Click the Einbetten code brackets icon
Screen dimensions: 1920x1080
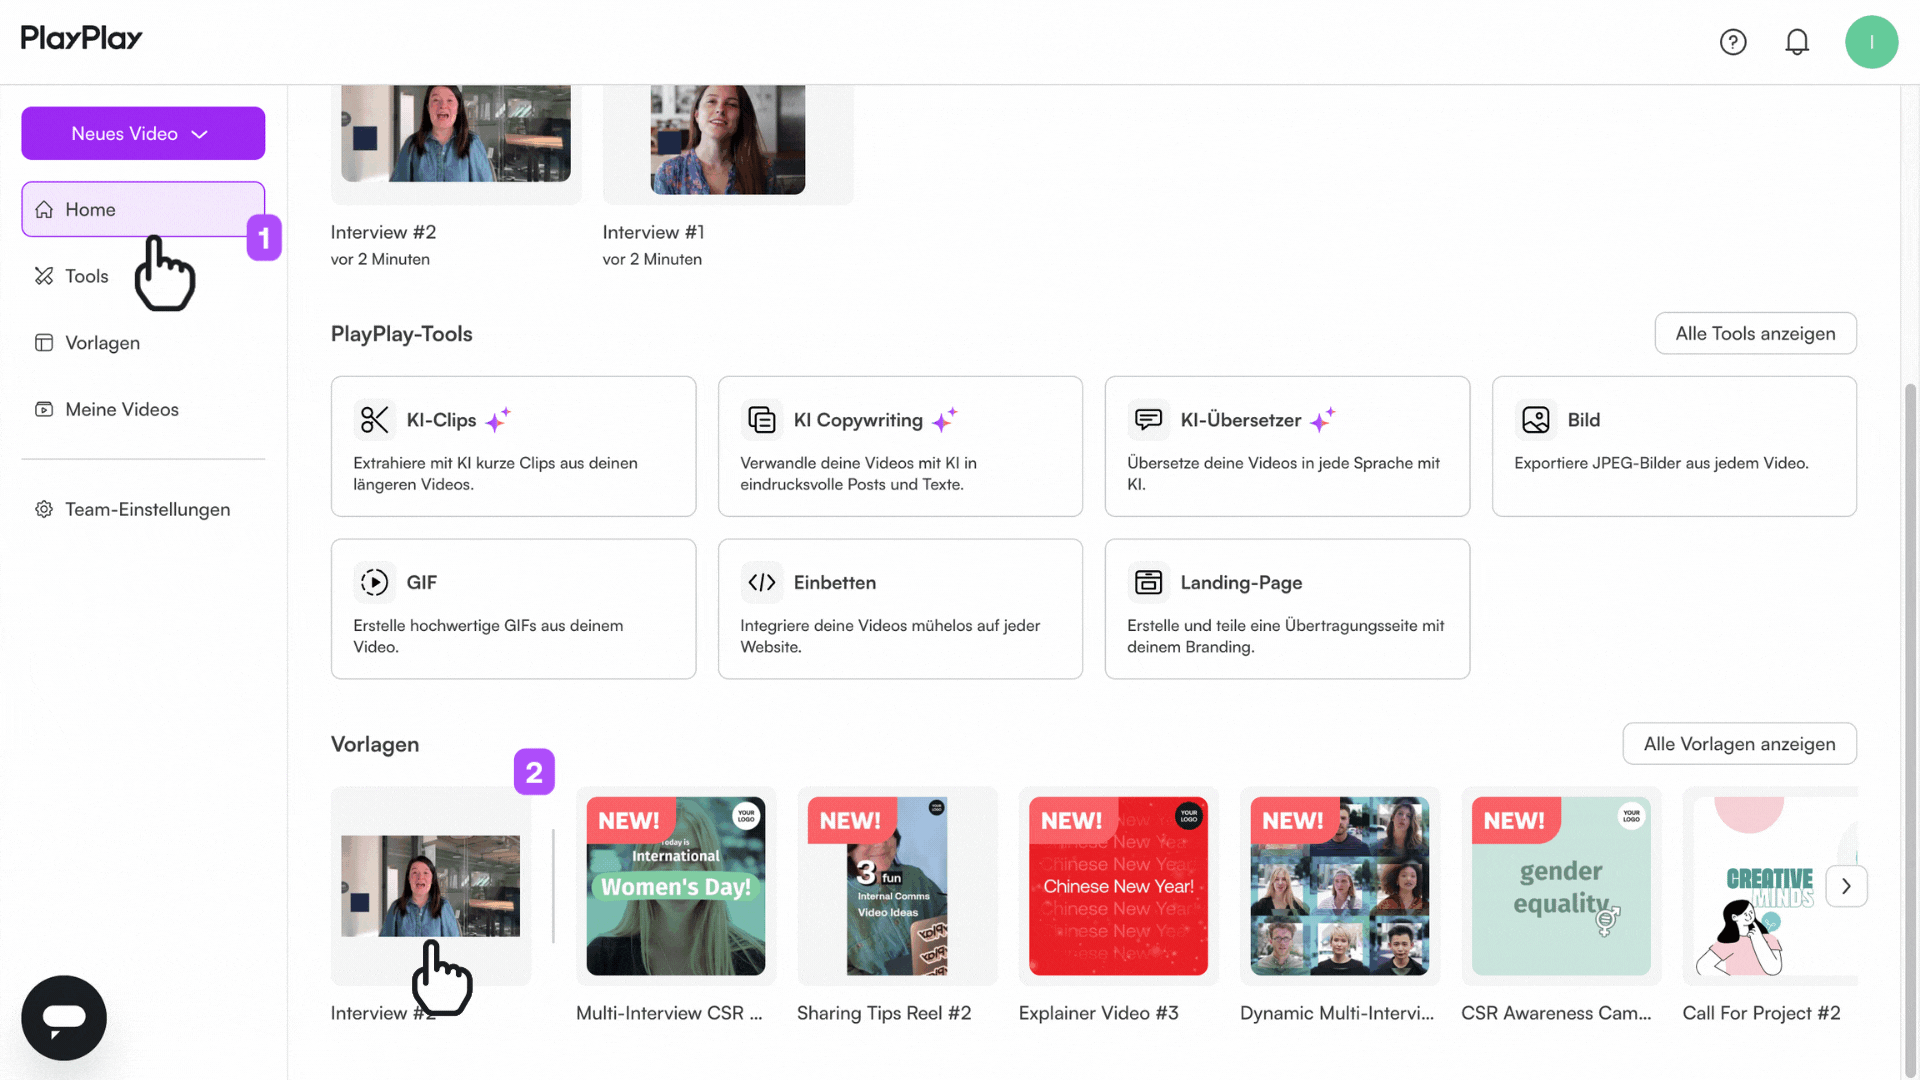tap(761, 582)
